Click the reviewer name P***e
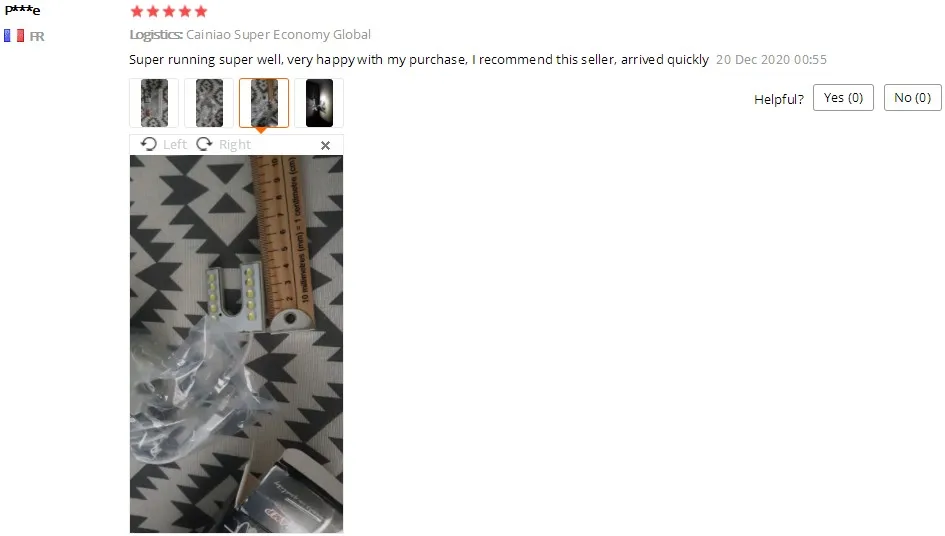The image size is (945, 536). (22, 10)
